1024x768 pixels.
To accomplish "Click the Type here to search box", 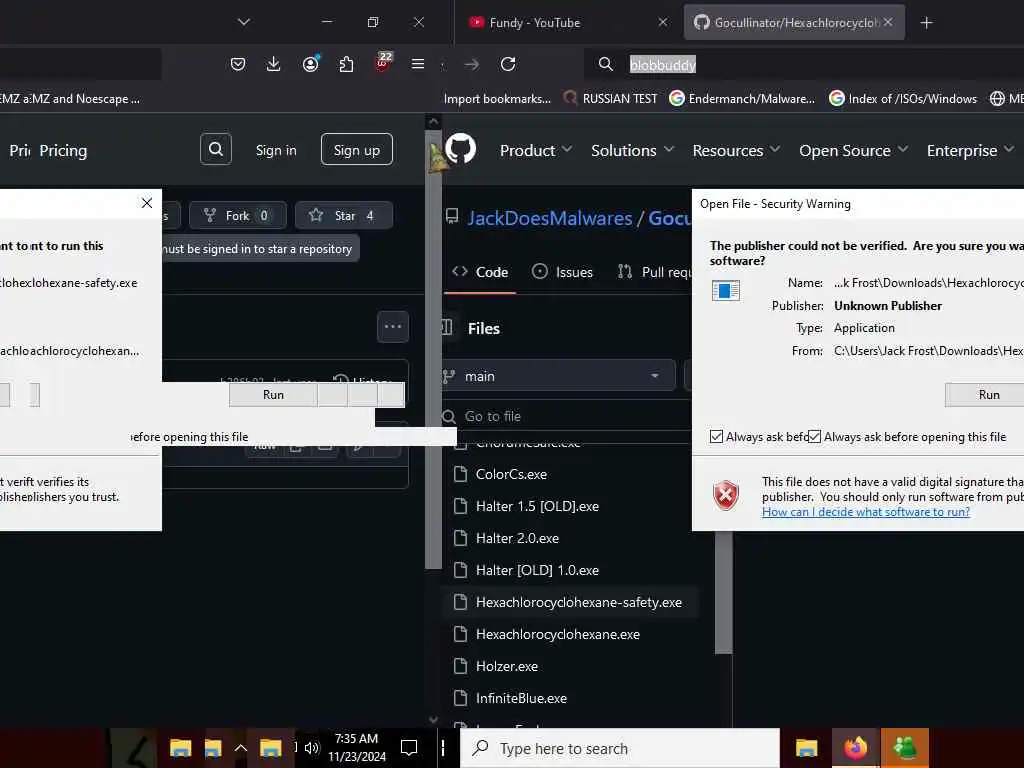I will 620,748.
